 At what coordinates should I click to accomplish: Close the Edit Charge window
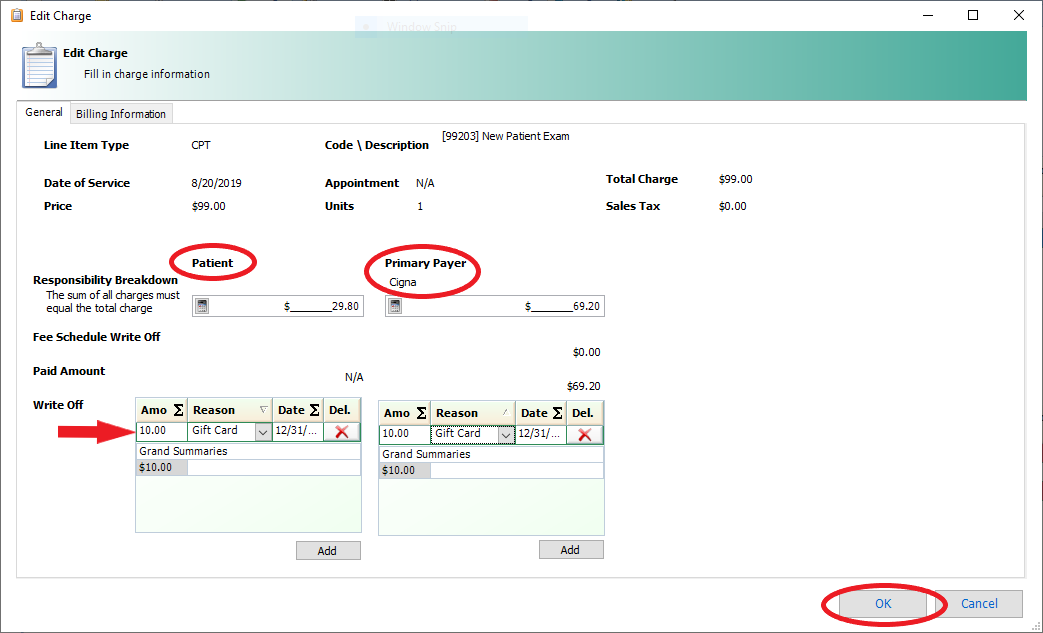(1018, 15)
